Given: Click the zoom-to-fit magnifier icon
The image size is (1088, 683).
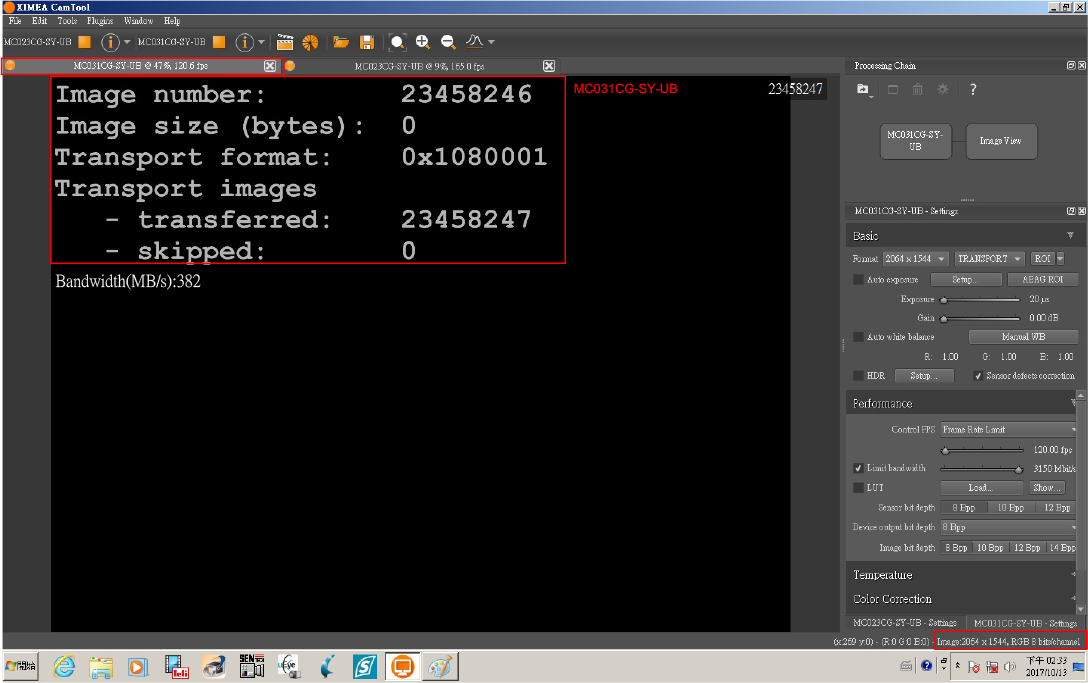Looking at the screenshot, I should coord(398,42).
